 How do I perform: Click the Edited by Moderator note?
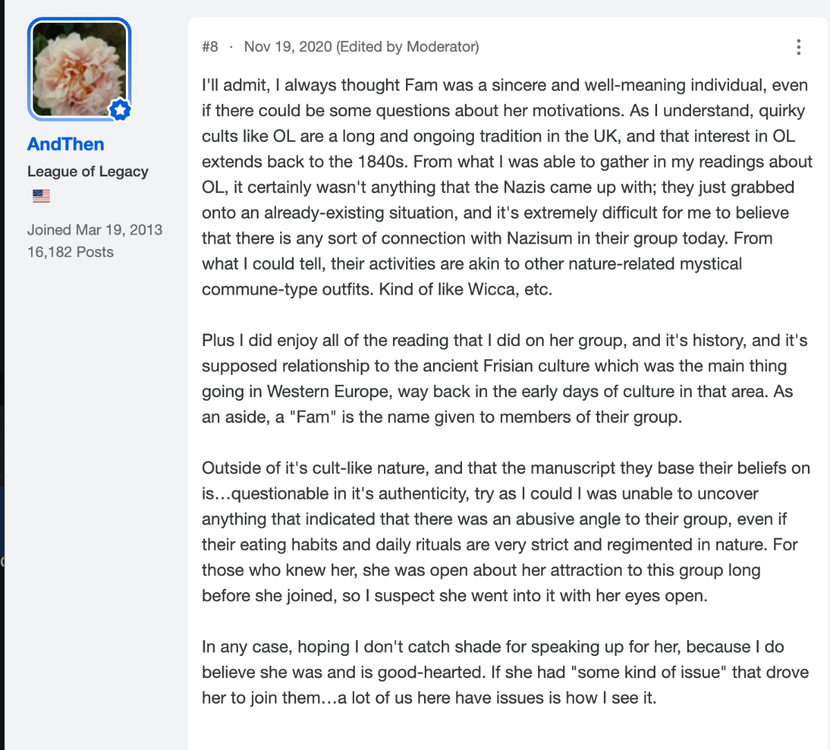pos(408,47)
